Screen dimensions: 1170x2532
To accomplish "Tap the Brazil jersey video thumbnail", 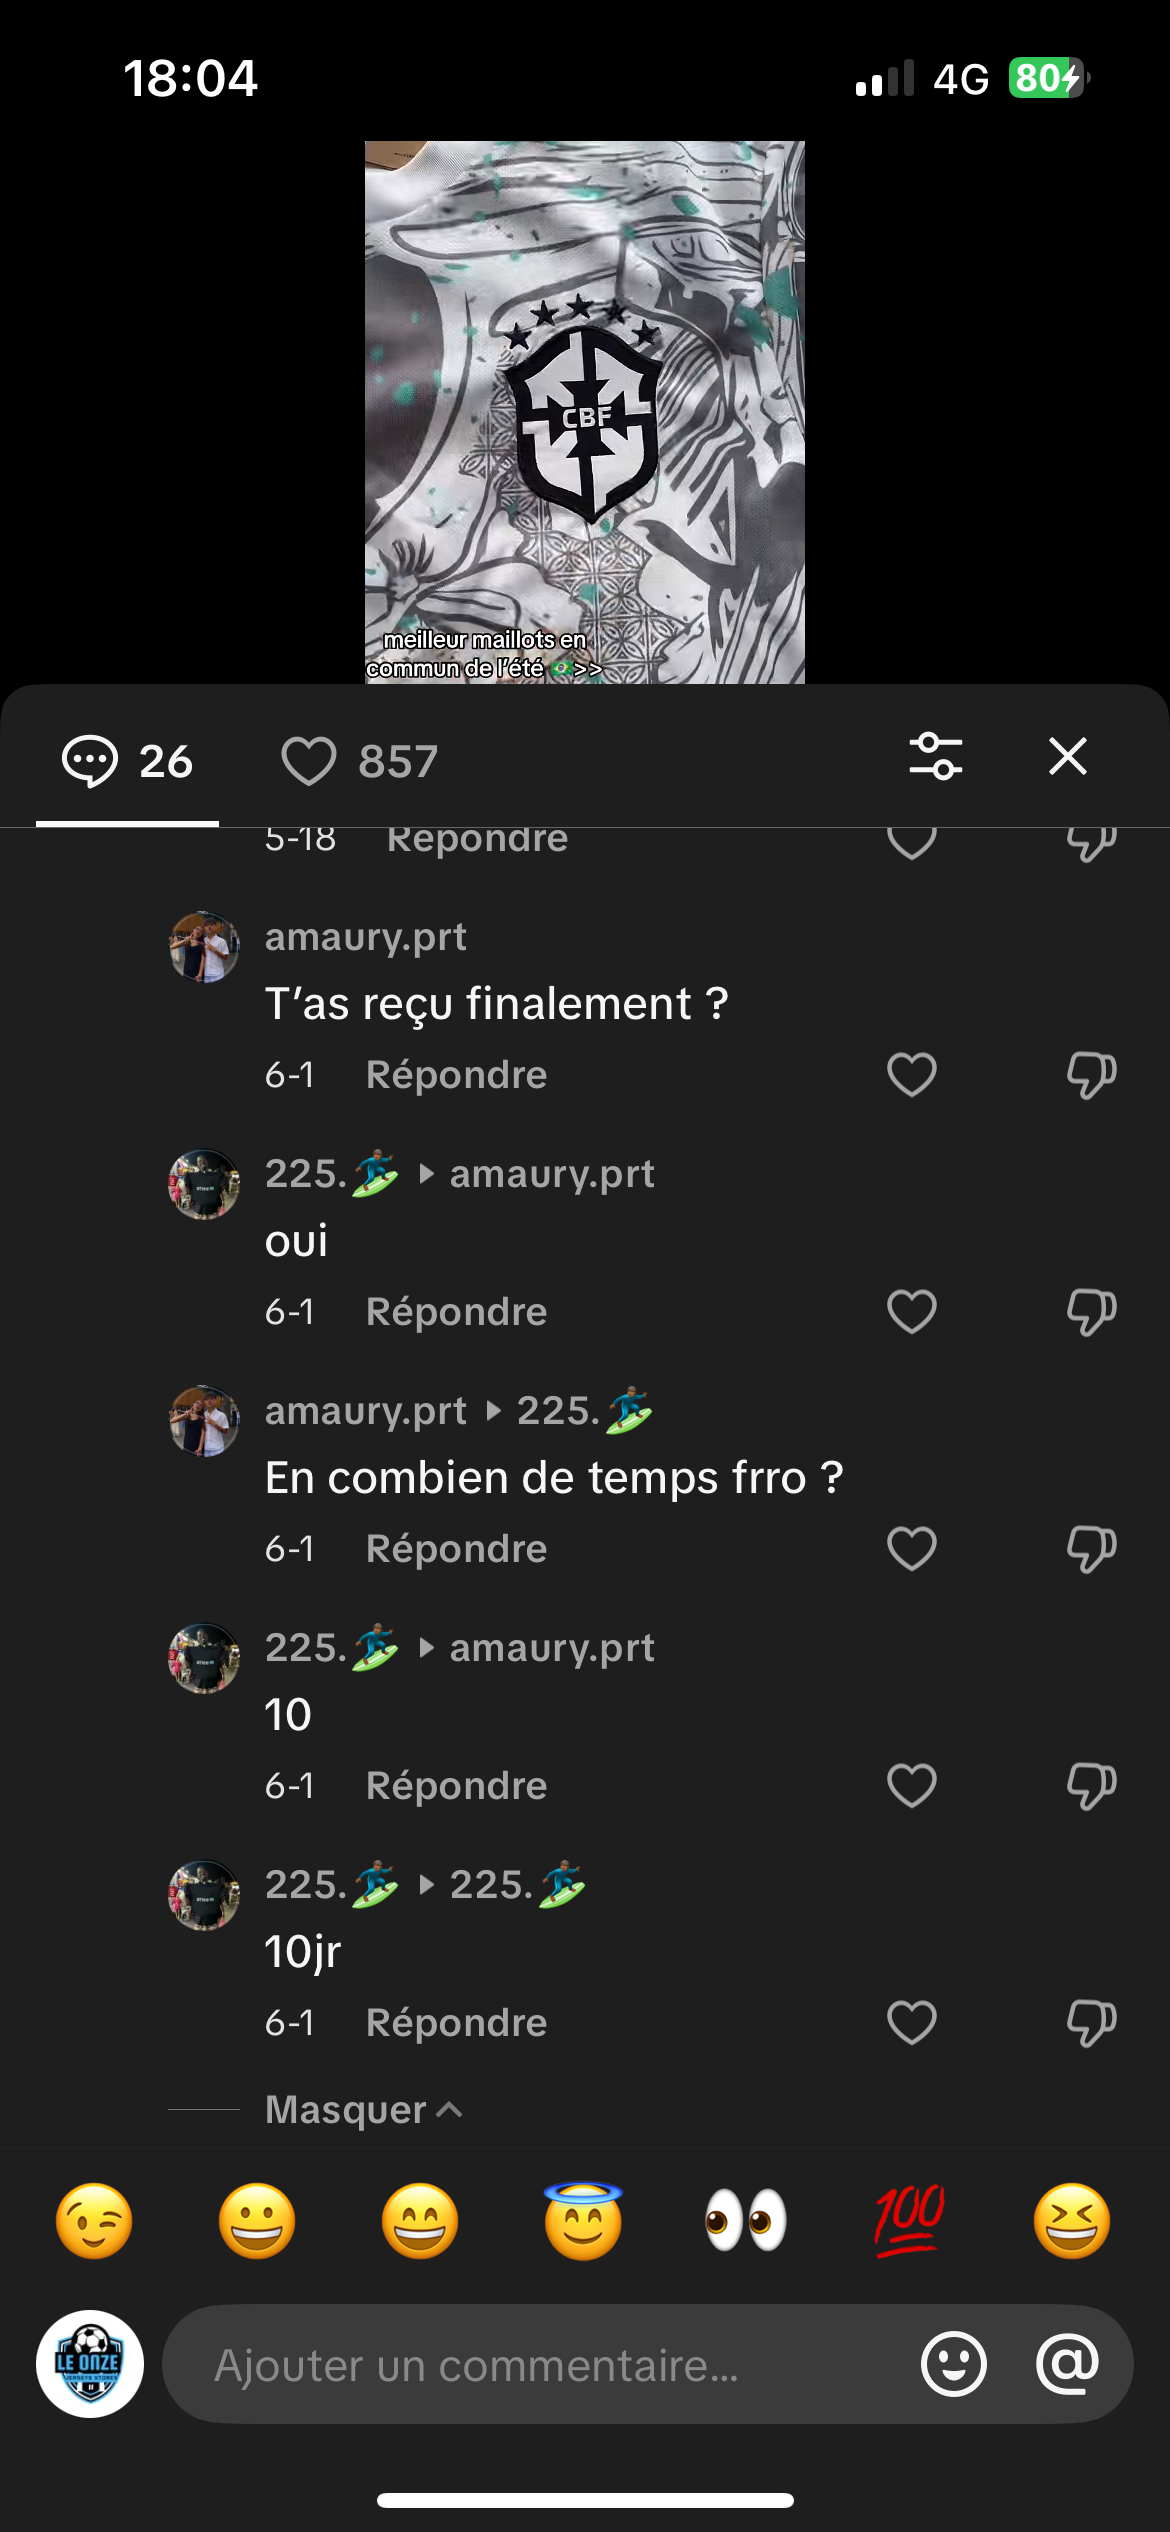I will (584, 412).
